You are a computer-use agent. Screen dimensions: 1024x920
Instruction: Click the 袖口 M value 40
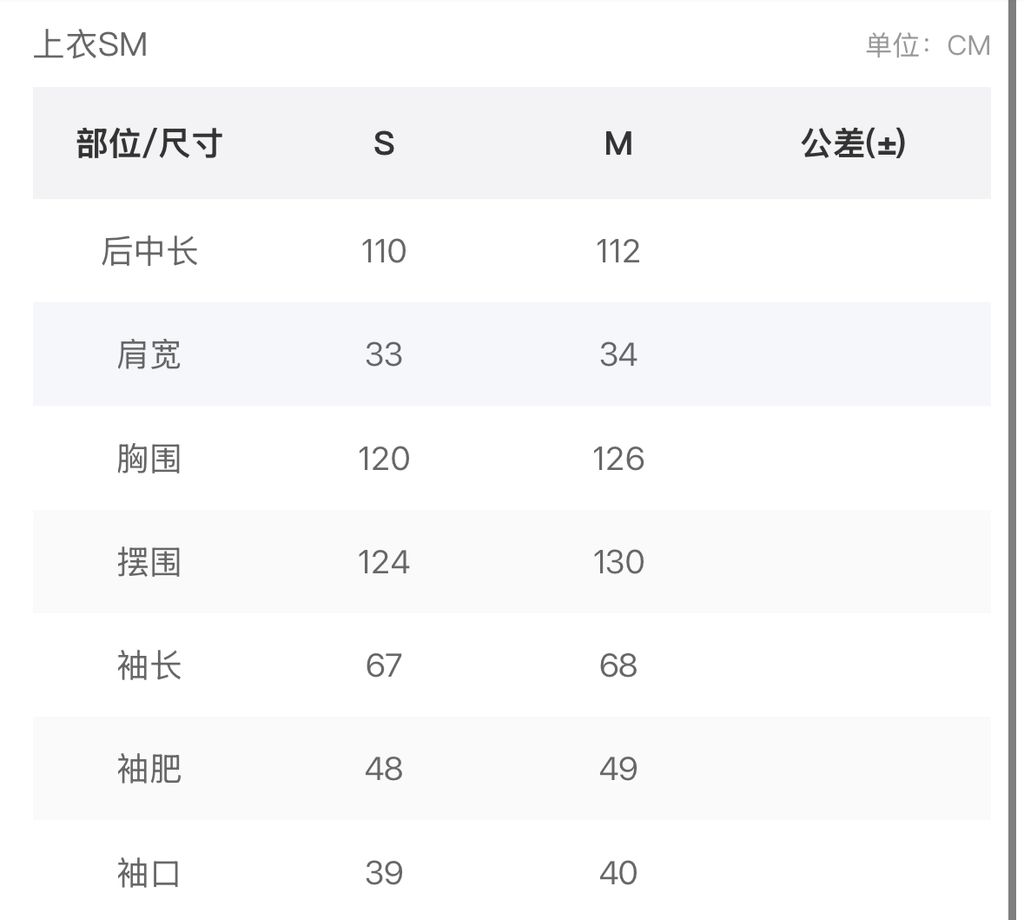tap(618, 873)
